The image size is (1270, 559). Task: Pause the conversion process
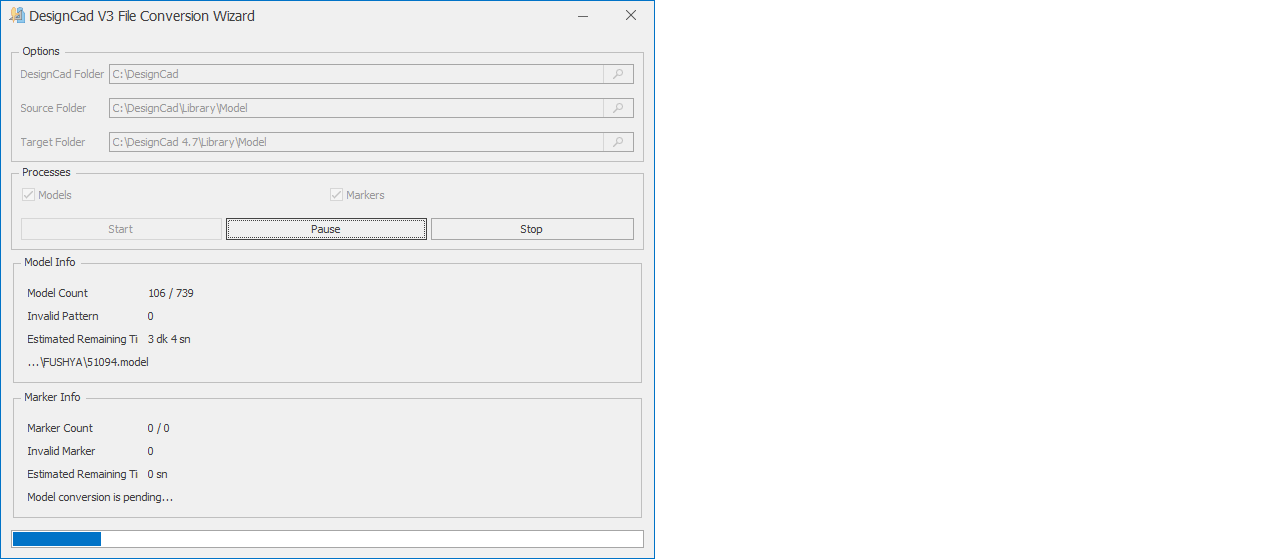tap(326, 229)
